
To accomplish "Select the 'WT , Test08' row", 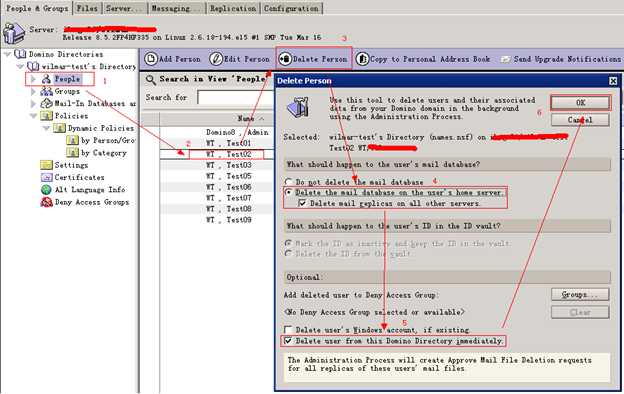I will (x=217, y=209).
